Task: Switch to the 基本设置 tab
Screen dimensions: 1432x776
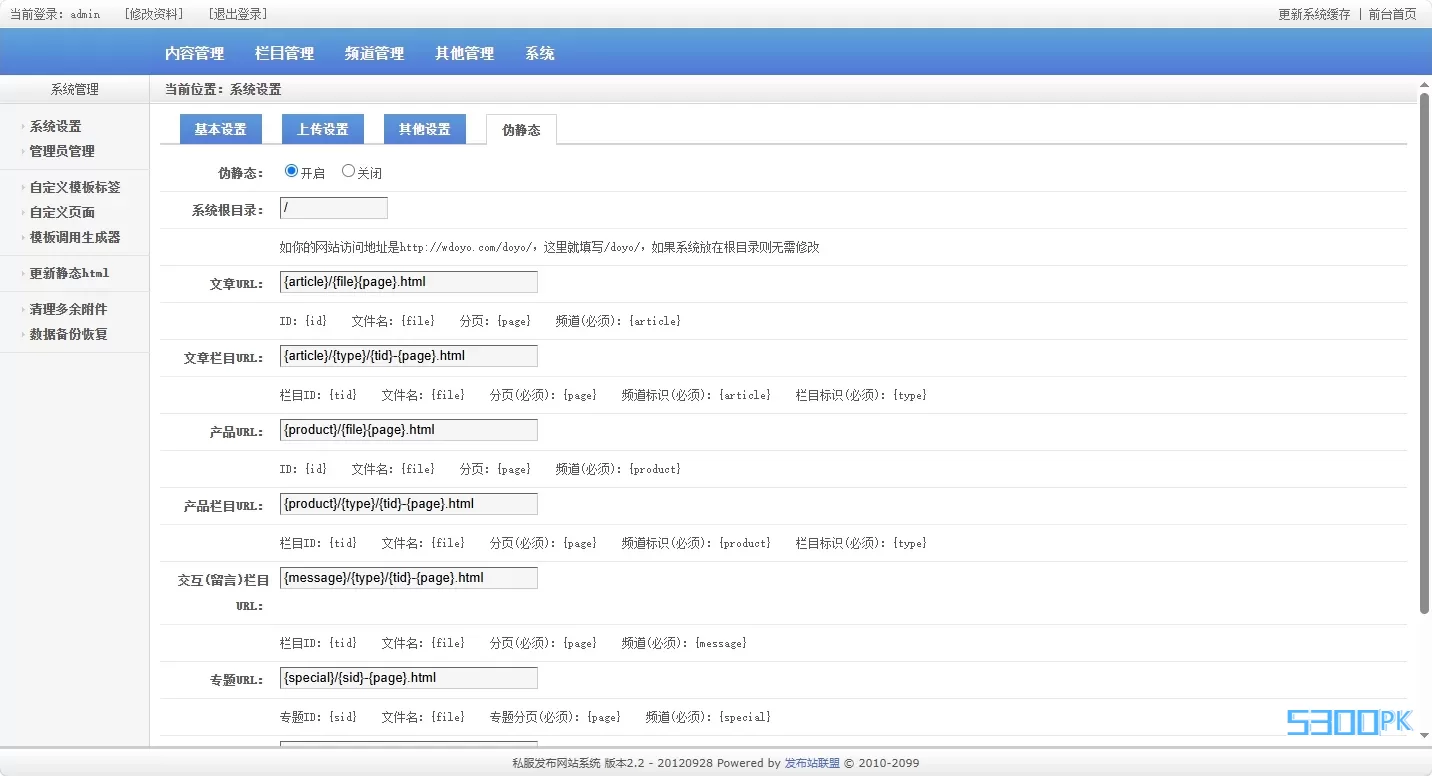Action: [x=220, y=129]
